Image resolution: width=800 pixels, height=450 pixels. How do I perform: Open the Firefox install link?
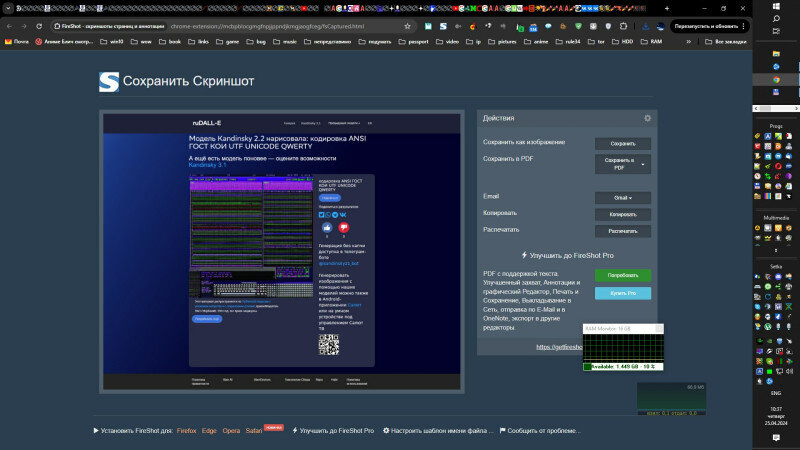point(186,431)
